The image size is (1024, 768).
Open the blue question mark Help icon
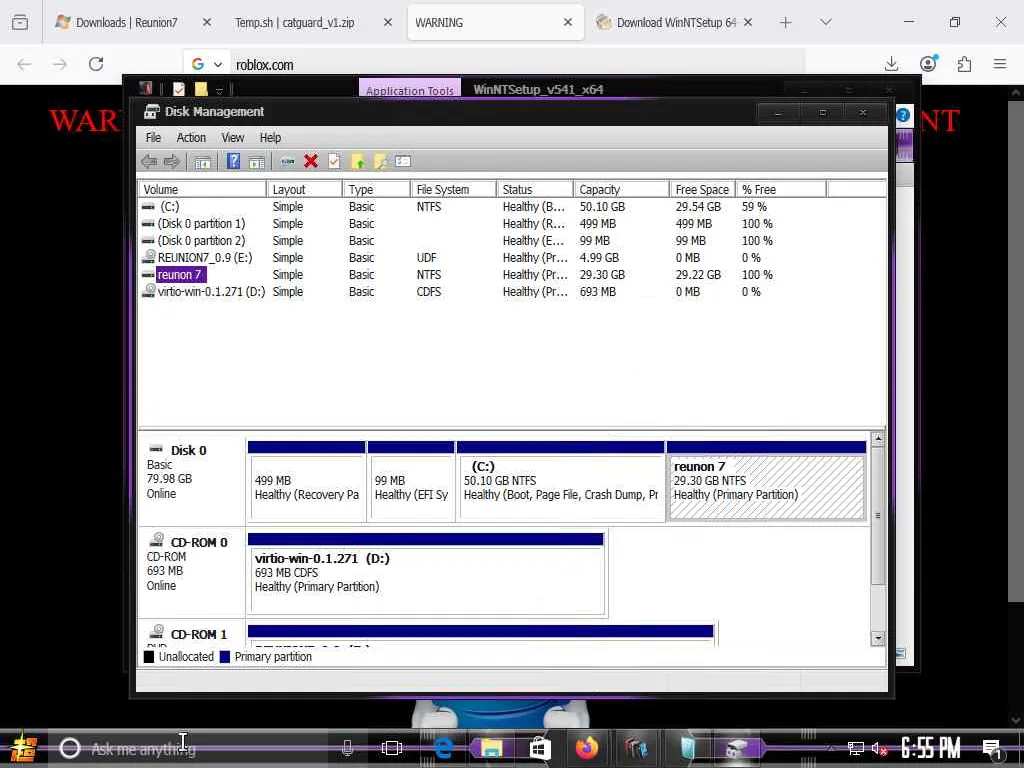pyautogui.click(x=233, y=161)
